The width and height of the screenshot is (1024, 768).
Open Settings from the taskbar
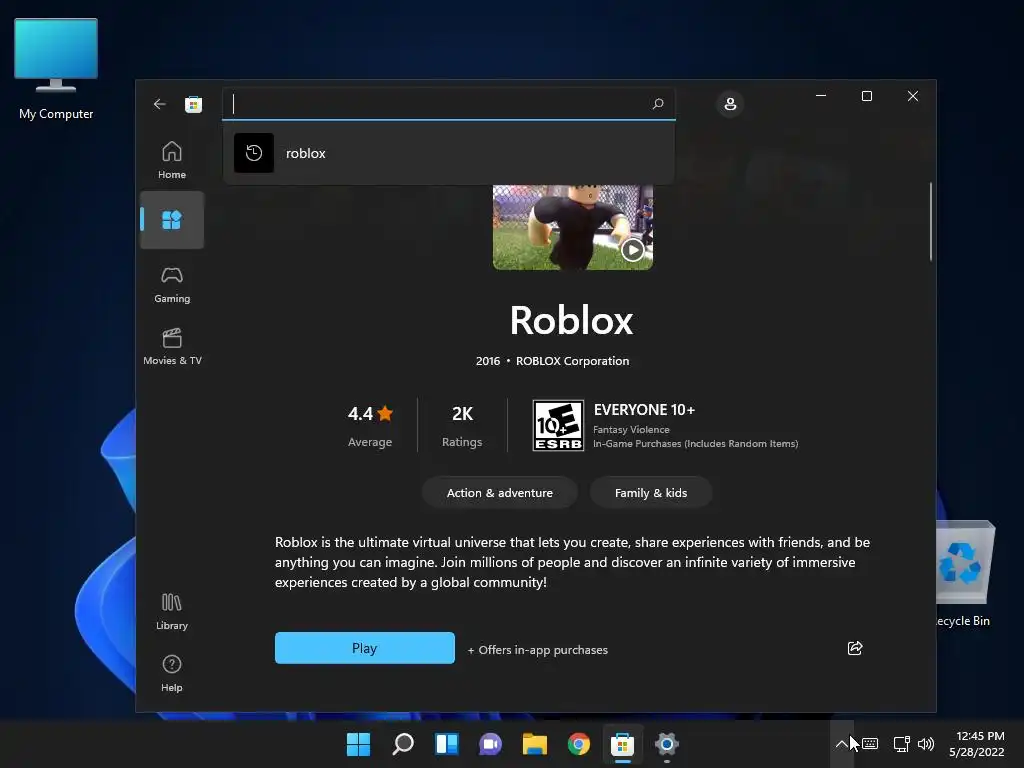click(x=667, y=744)
